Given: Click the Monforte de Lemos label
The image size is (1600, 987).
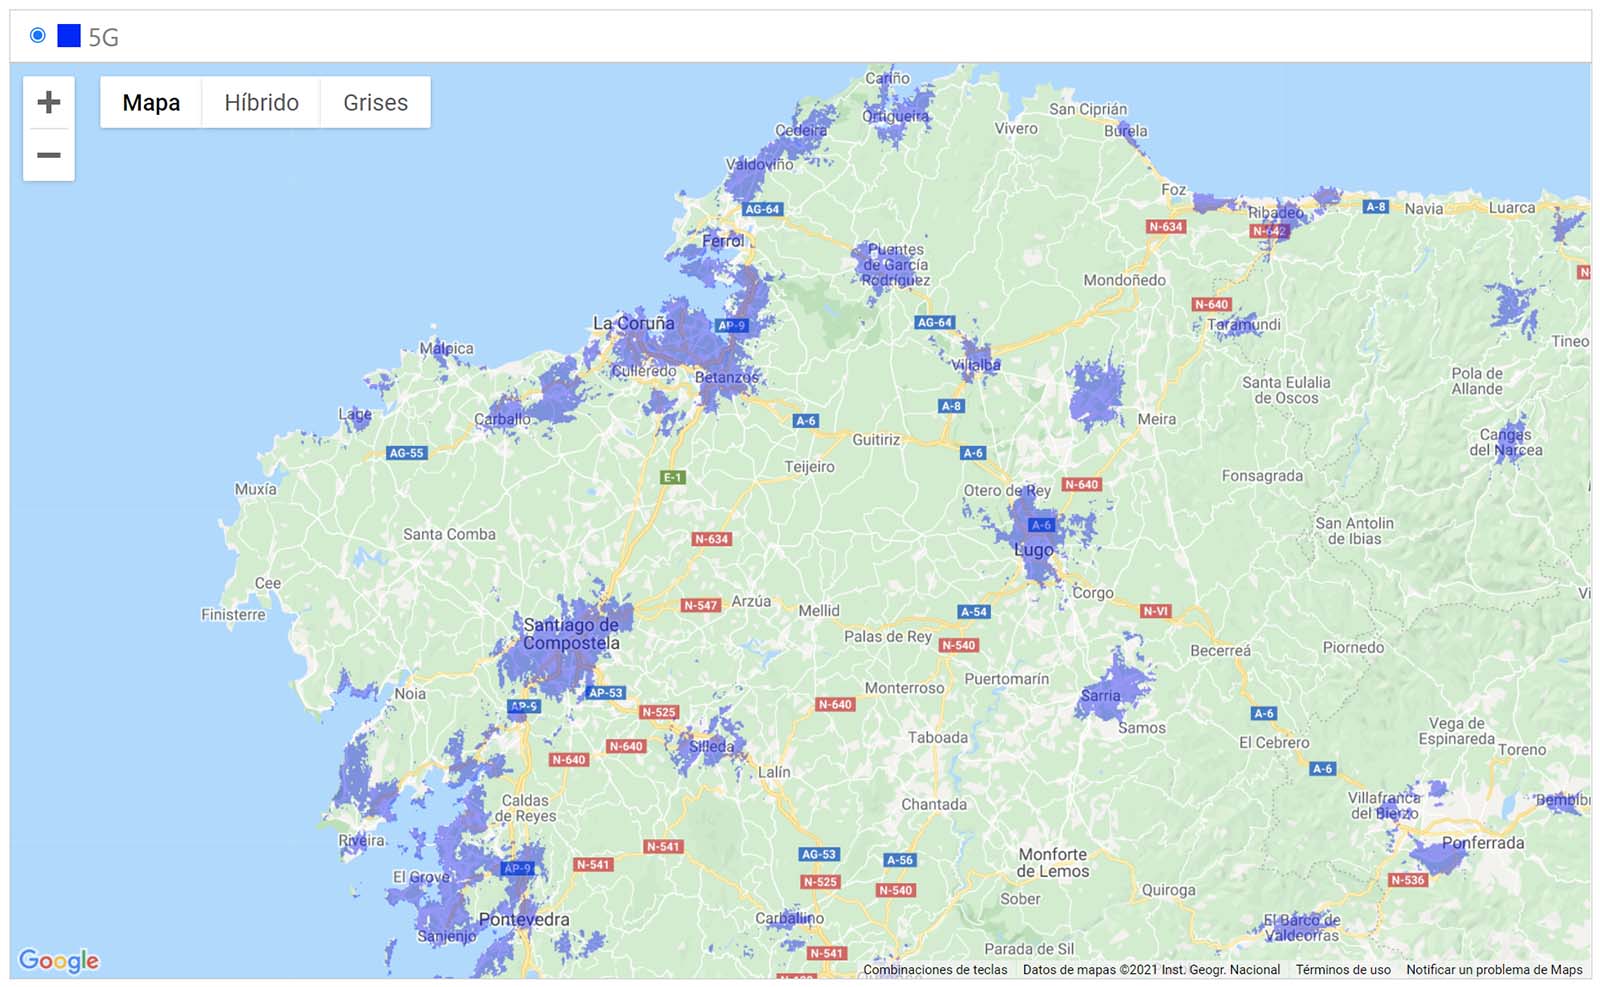Looking at the screenshot, I should point(1052,862).
